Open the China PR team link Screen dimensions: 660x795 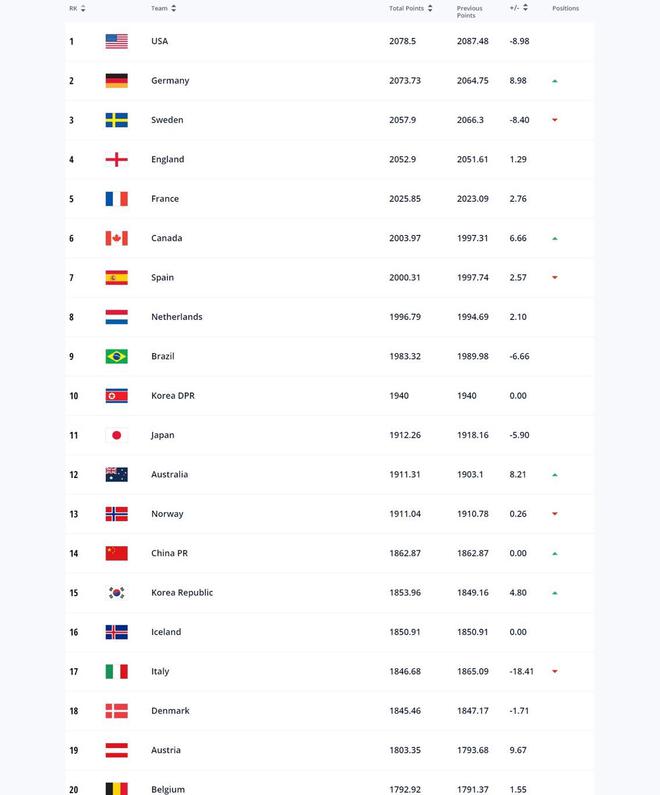(x=168, y=554)
